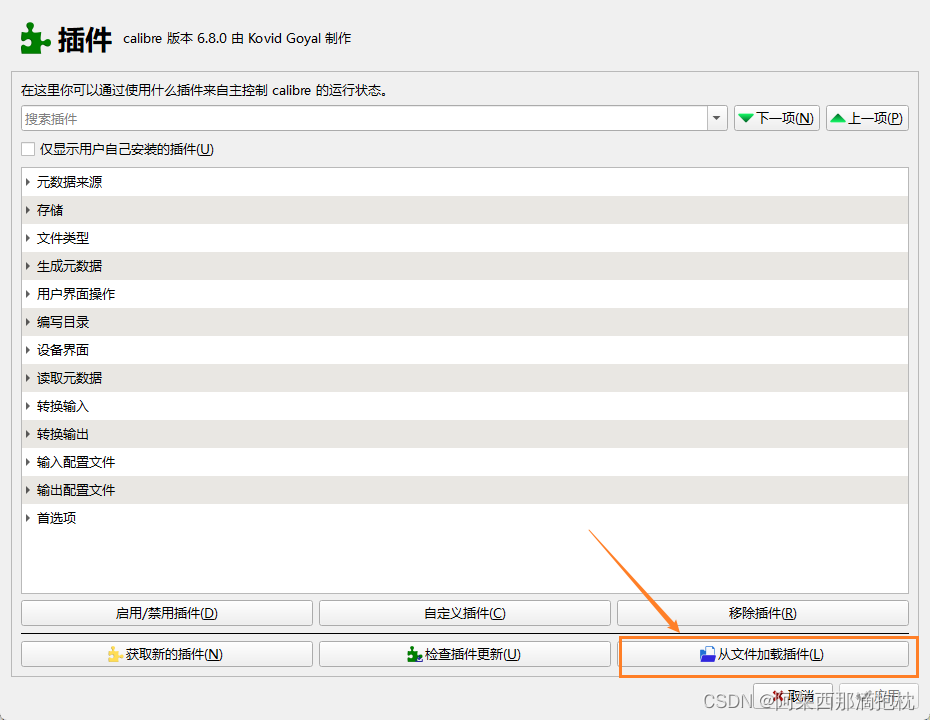Expand the 存储 category

point(27,210)
